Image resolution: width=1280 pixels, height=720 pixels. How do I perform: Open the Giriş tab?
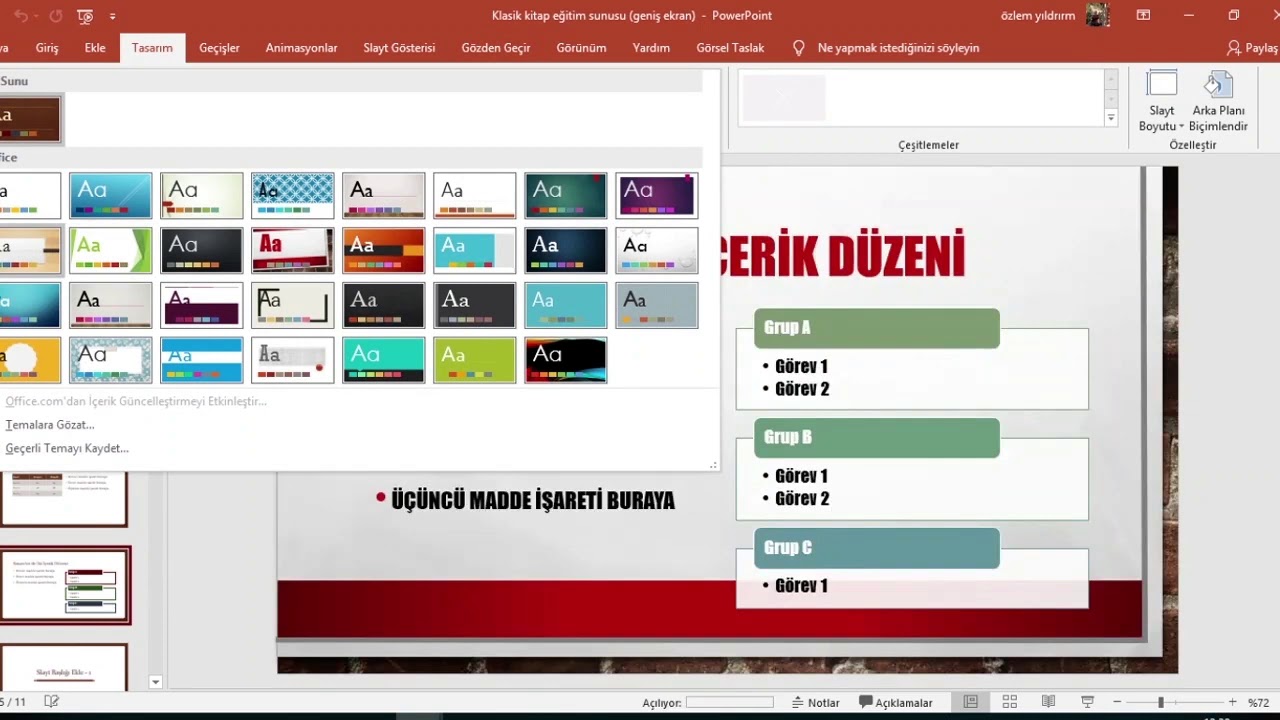click(x=47, y=48)
